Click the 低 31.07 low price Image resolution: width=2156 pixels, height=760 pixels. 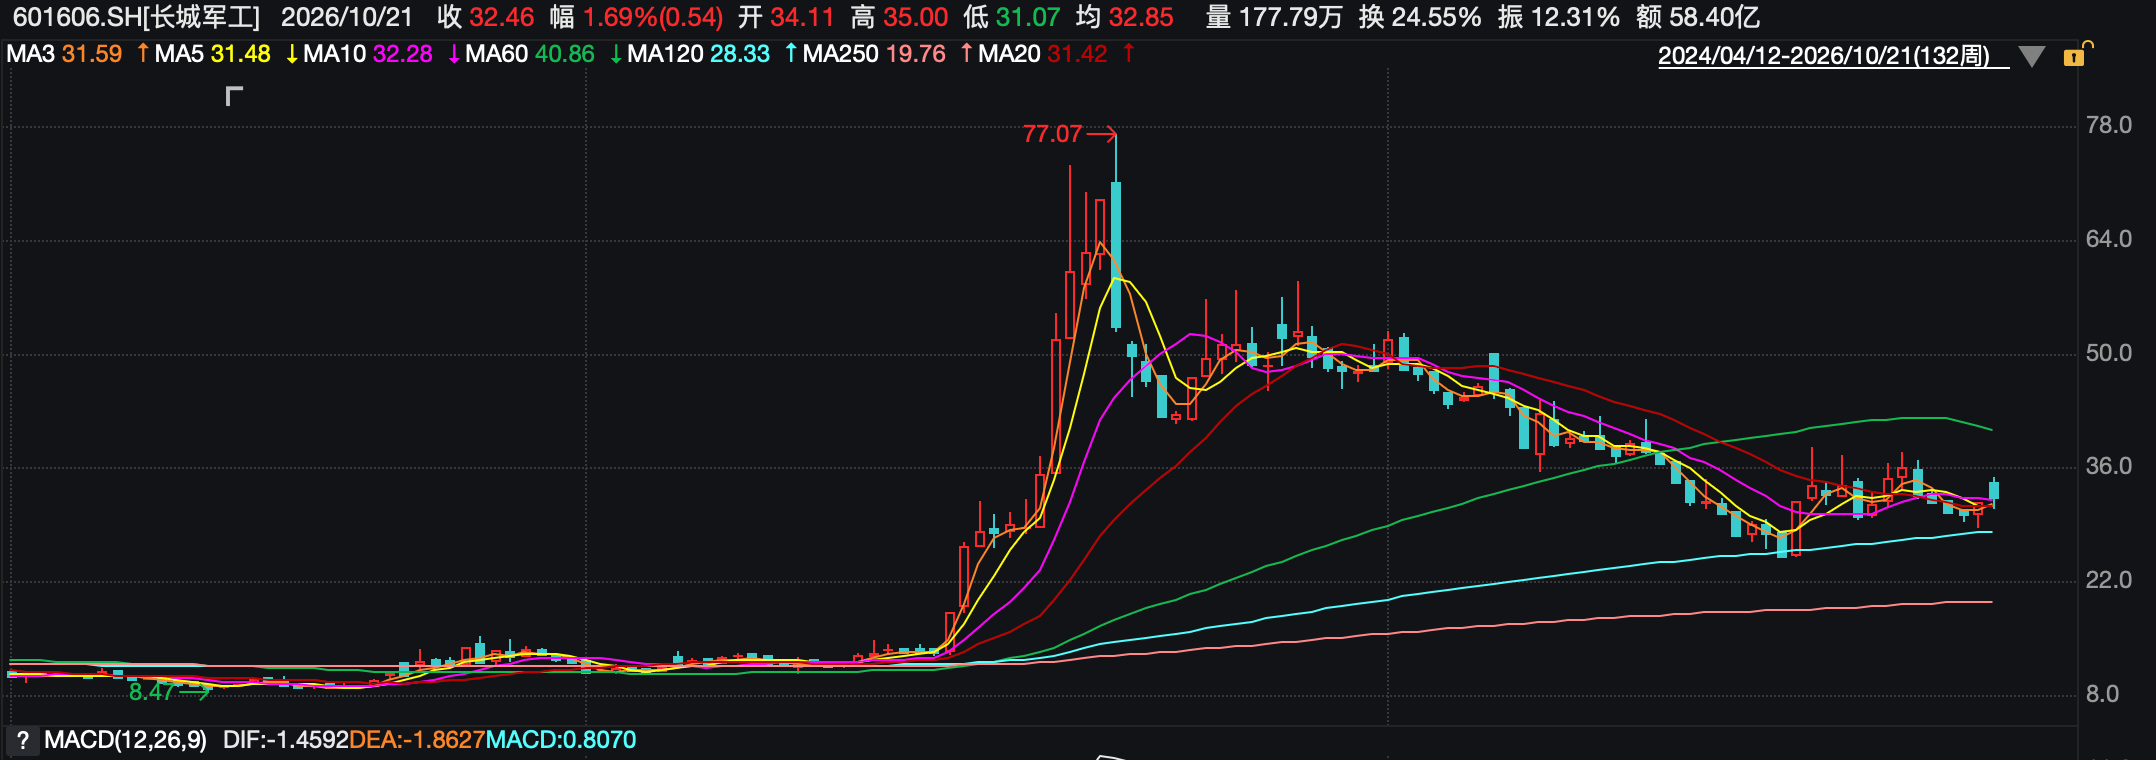coord(1012,17)
